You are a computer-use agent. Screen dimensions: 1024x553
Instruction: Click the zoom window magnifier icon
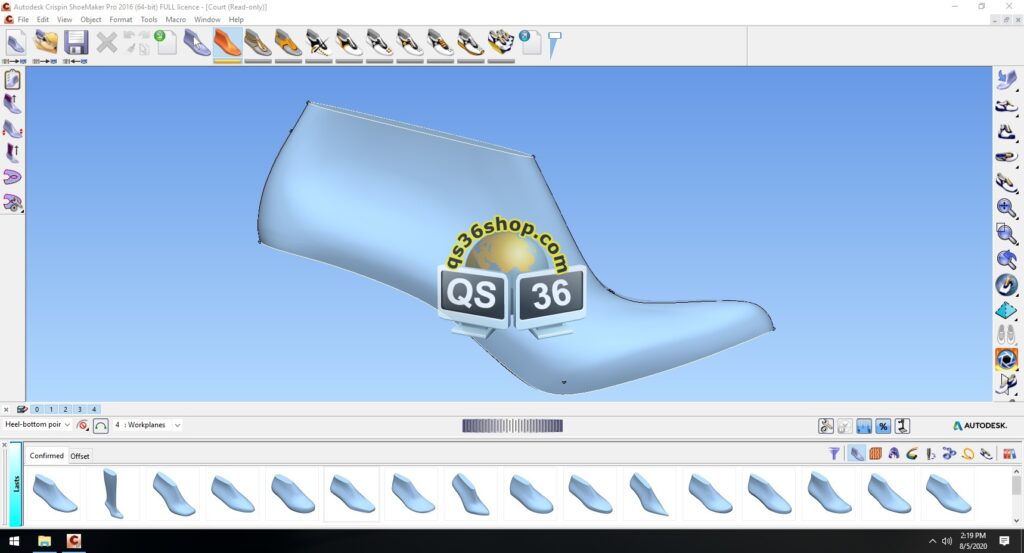(x=1006, y=234)
